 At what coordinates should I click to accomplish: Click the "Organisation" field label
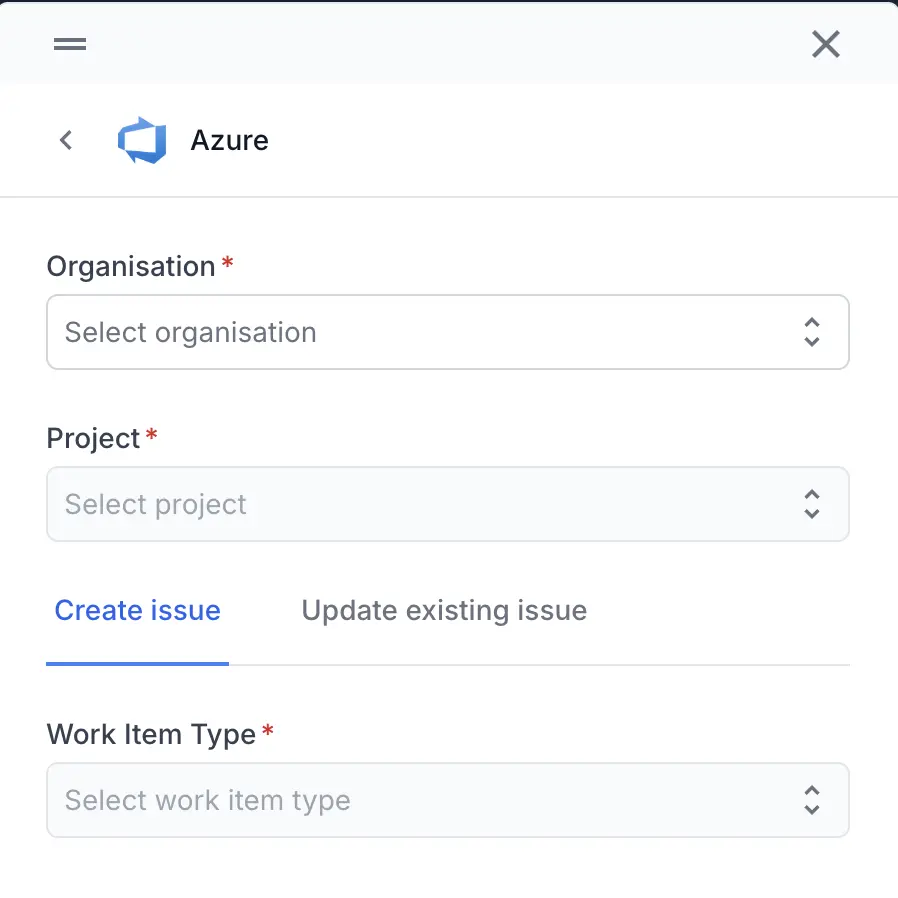click(x=131, y=267)
